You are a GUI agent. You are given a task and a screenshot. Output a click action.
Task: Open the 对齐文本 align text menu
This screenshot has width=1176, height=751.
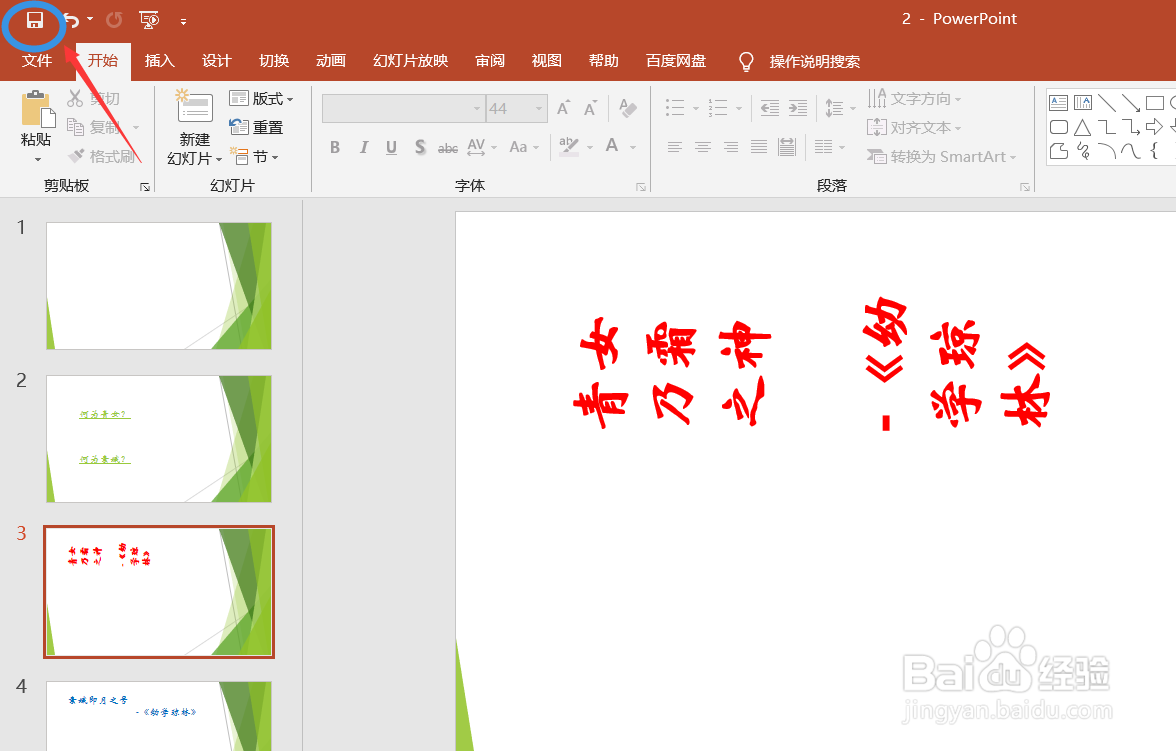pos(914,128)
